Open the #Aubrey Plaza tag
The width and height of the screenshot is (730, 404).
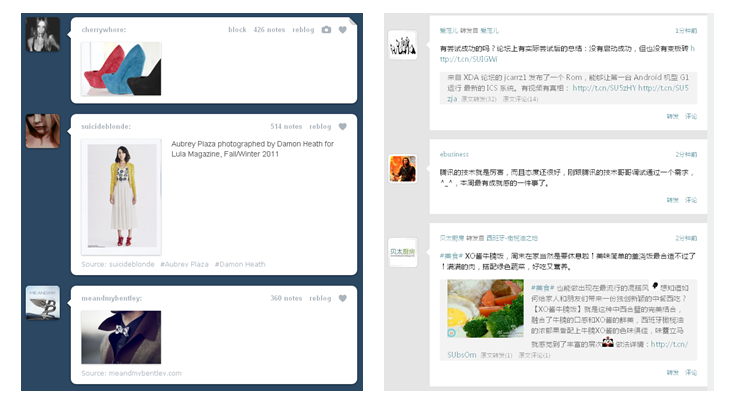(x=184, y=264)
